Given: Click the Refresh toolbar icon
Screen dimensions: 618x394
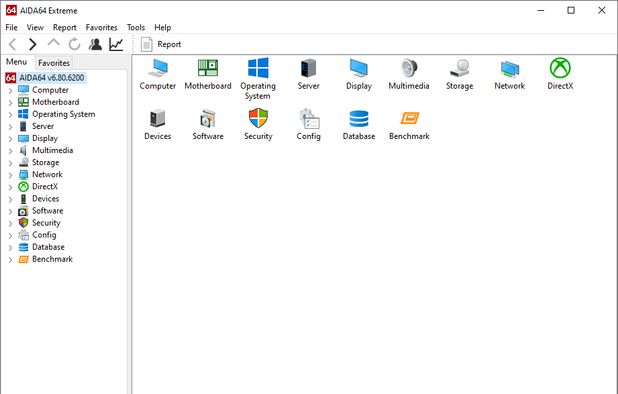Looking at the screenshot, I should pos(74,44).
